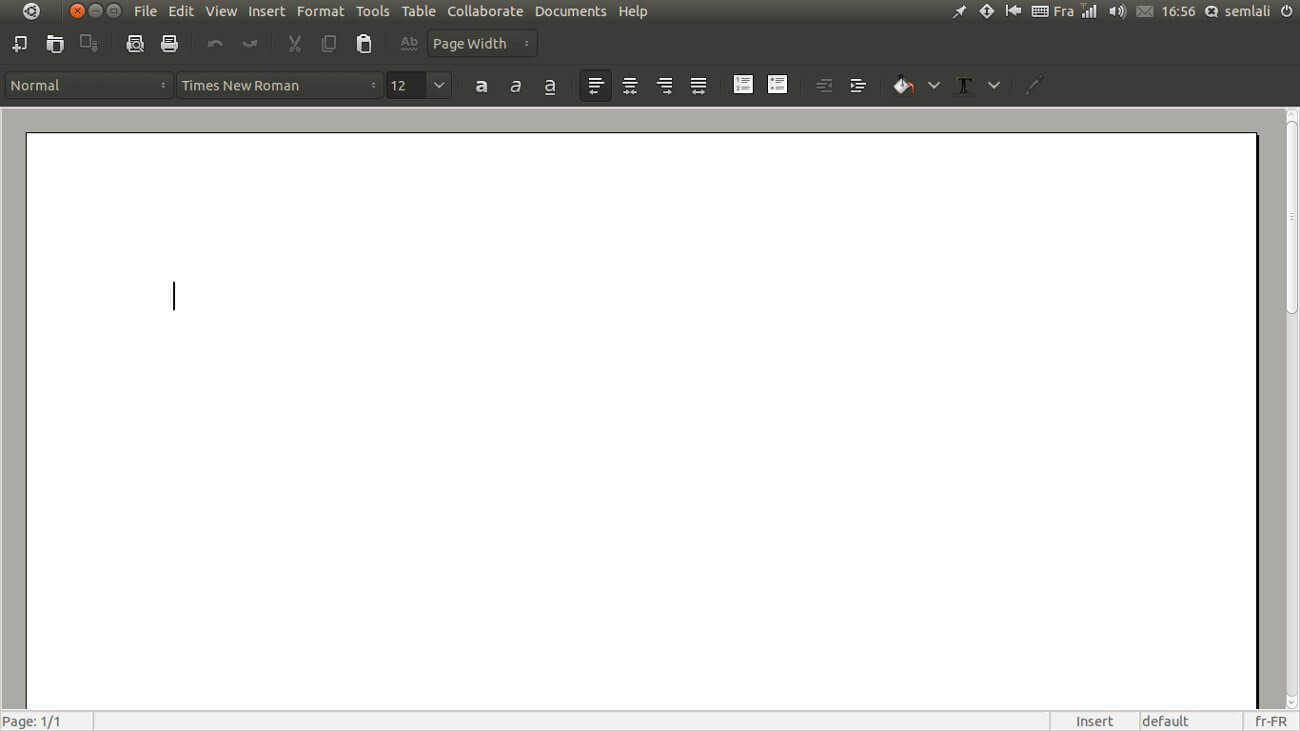Toggle underline formatting
The width and height of the screenshot is (1300, 731).
(x=550, y=86)
